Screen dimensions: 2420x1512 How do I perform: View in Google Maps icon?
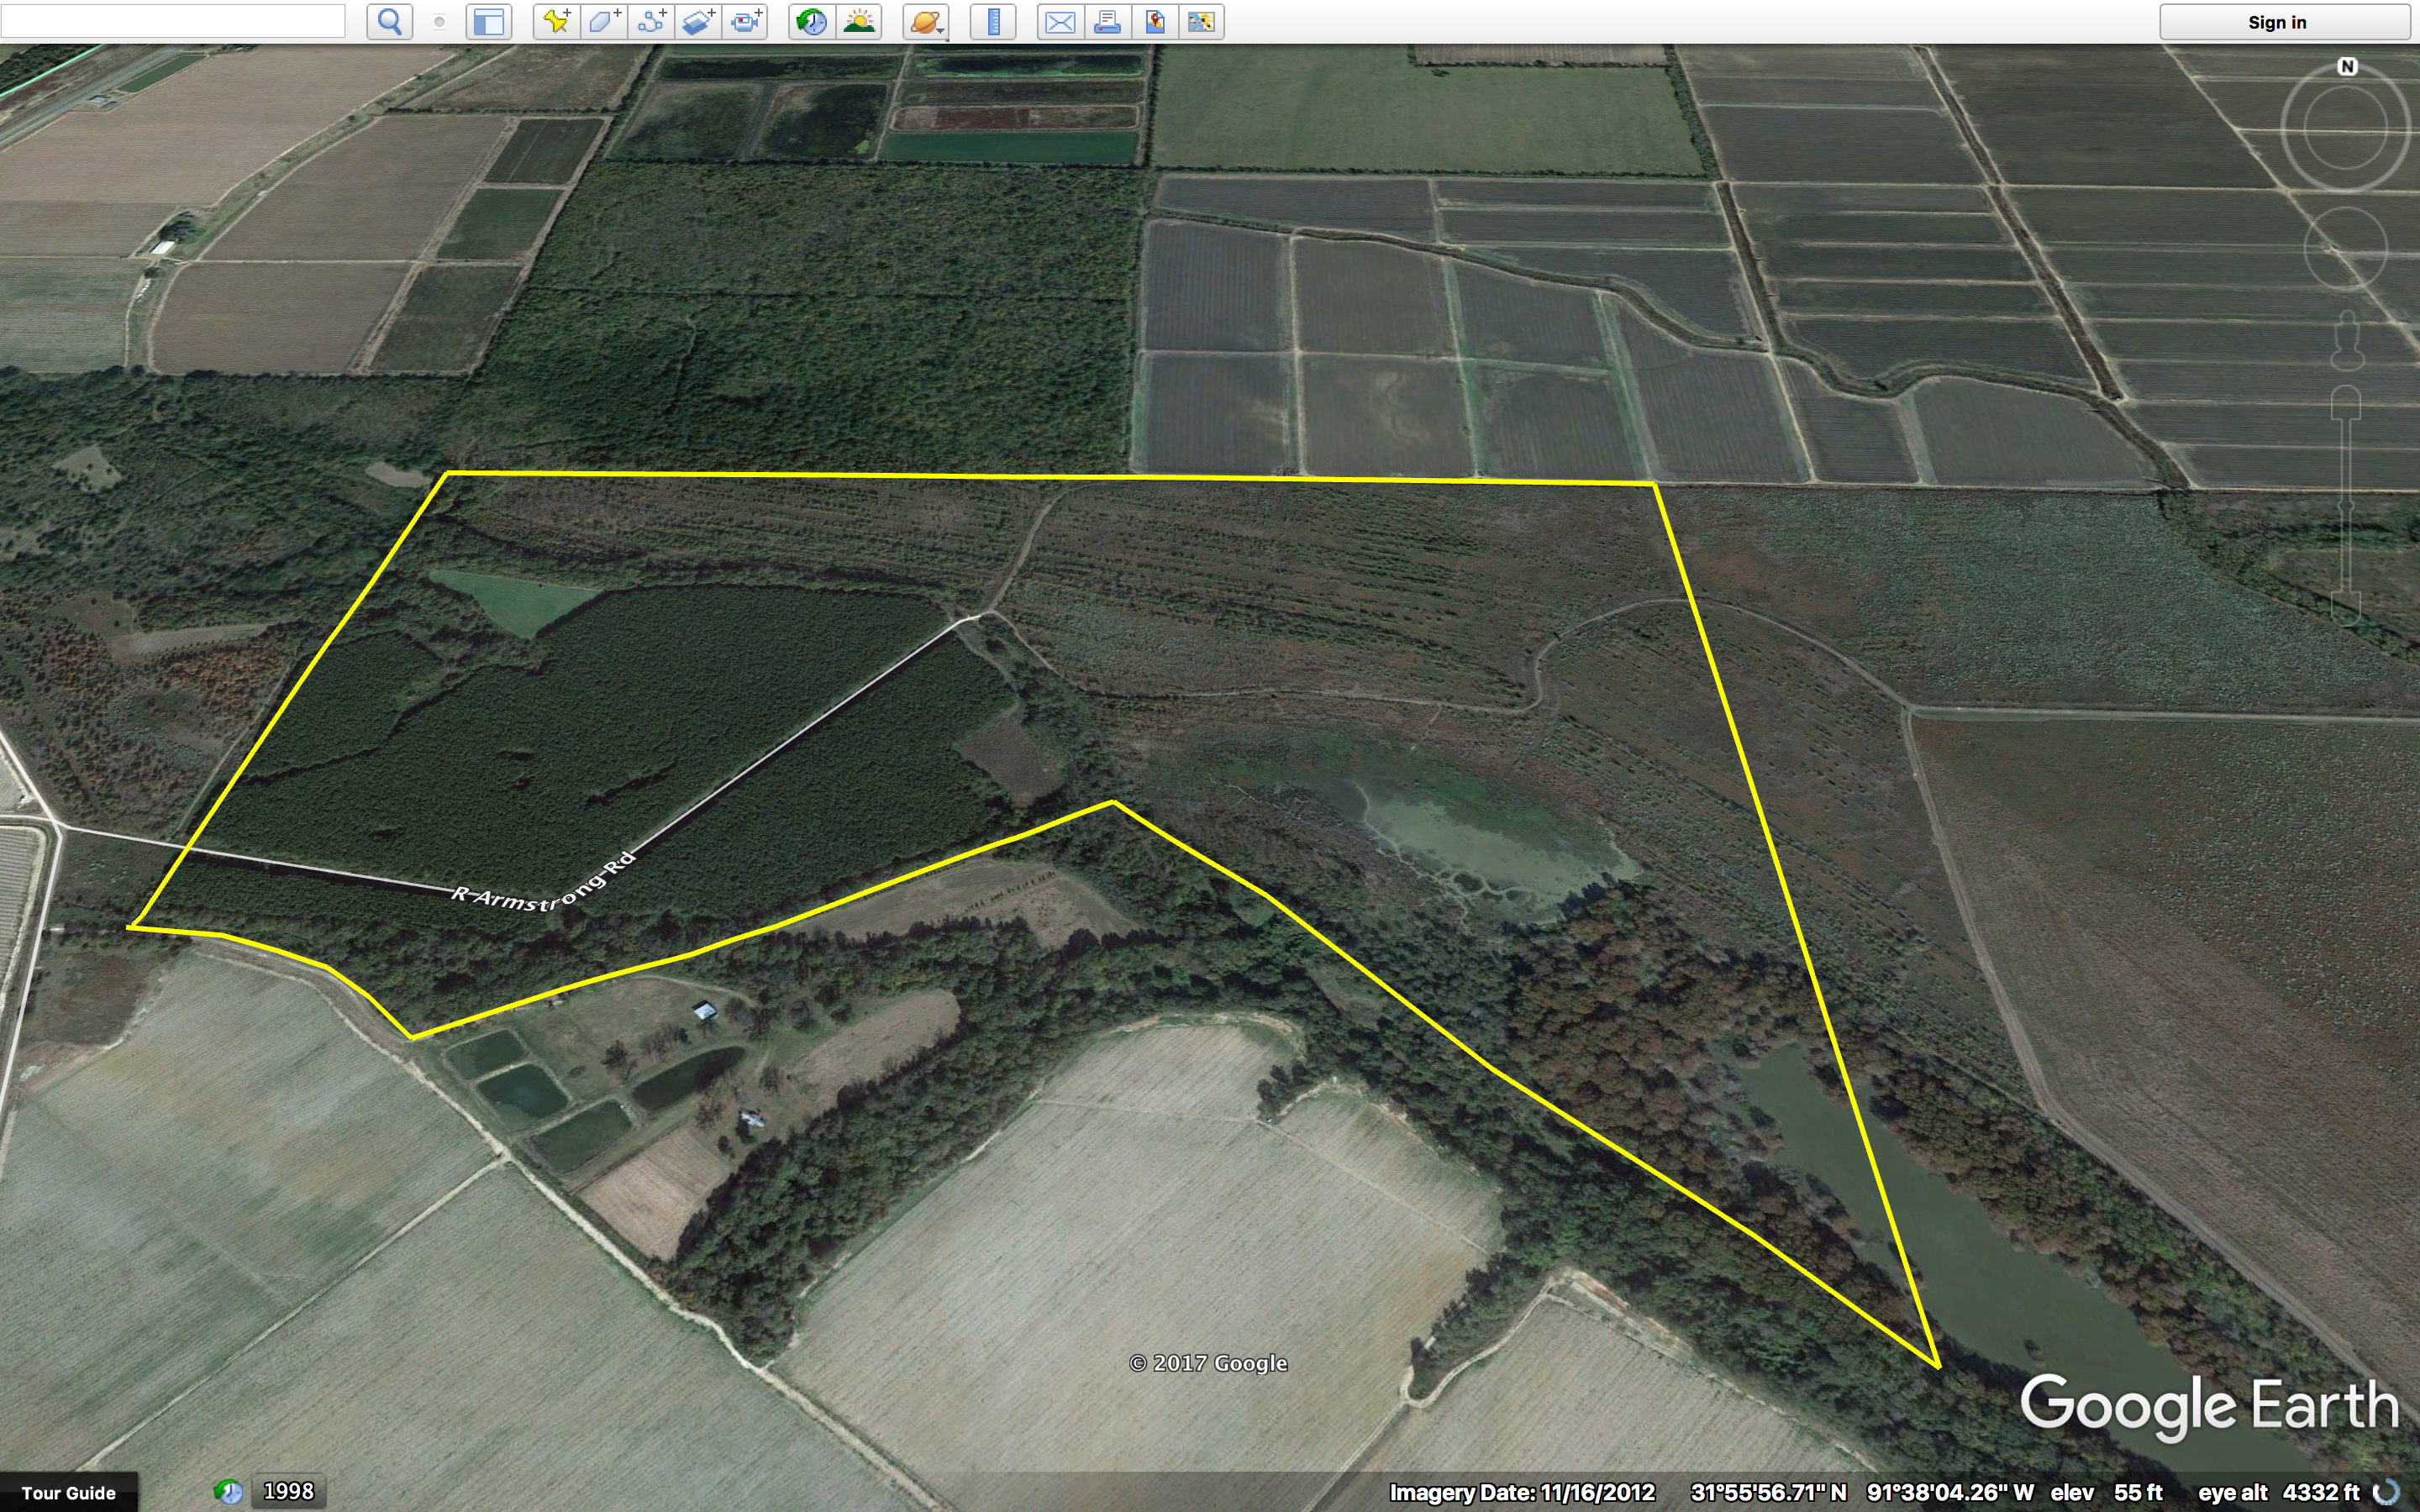point(1201,22)
